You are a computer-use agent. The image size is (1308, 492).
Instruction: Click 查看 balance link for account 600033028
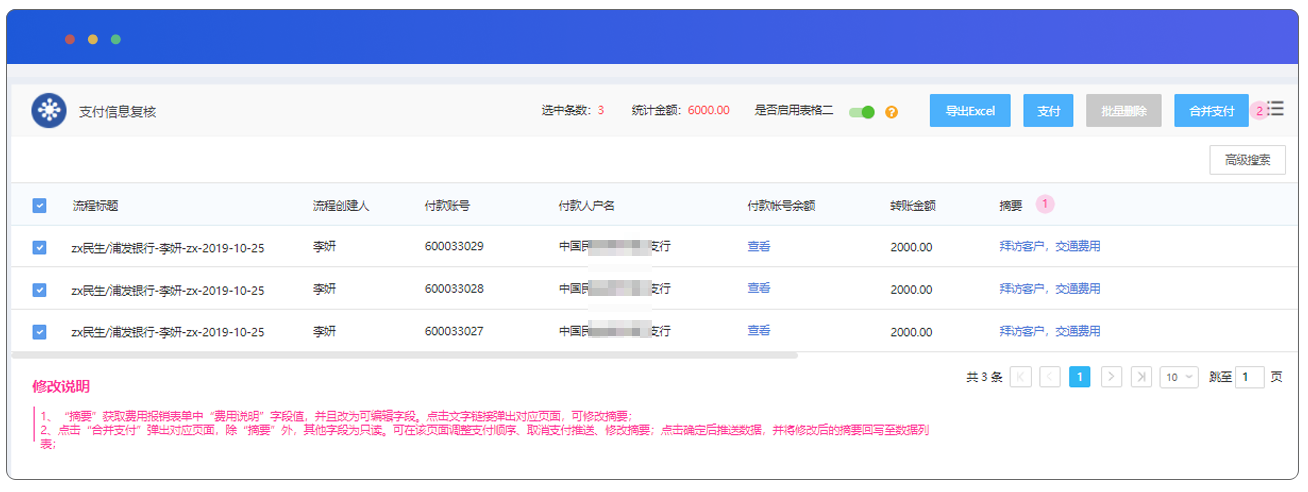tap(759, 288)
